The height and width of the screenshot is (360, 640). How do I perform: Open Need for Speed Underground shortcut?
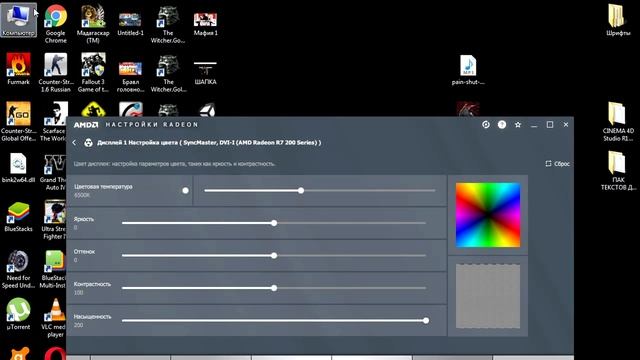click(18, 269)
